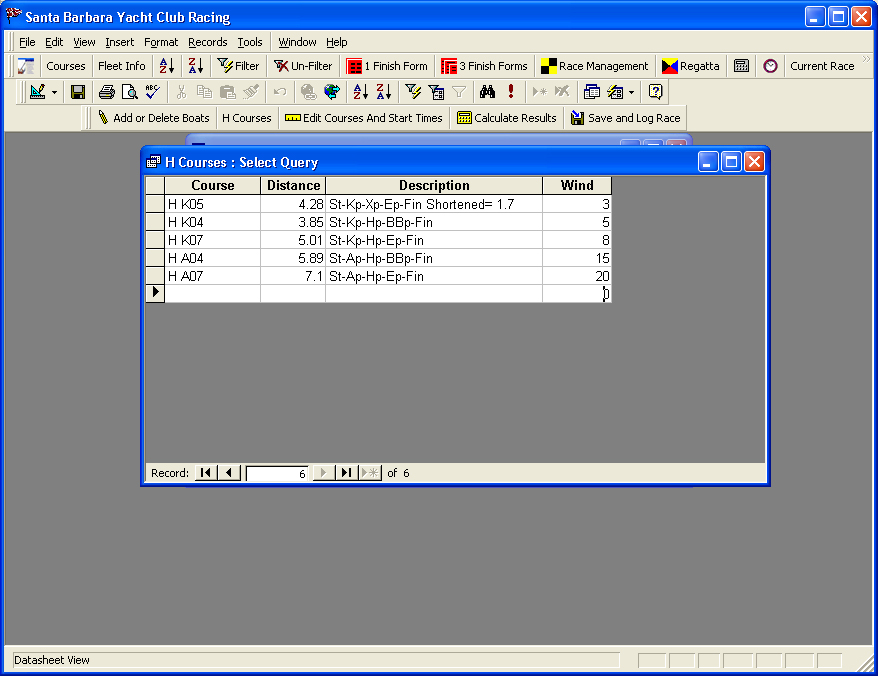878x676 pixels.
Task: Click the Web toolbar globe icon
Action: click(x=331, y=92)
